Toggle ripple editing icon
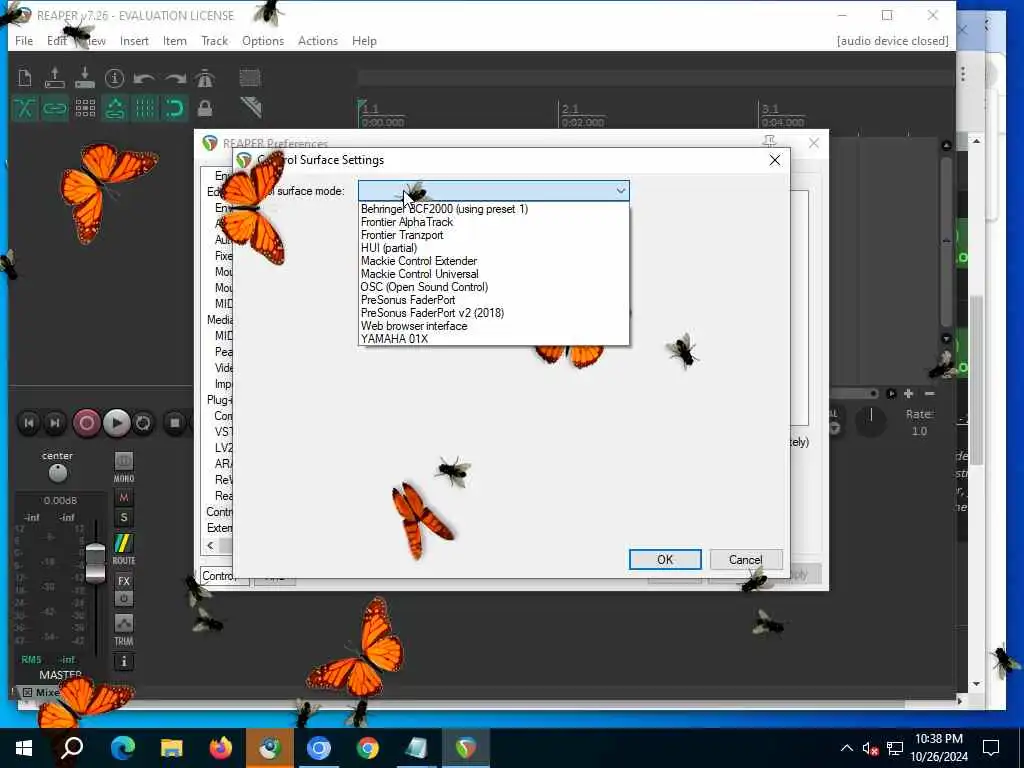1024x768 pixels. pyautogui.click(x=85, y=108)
